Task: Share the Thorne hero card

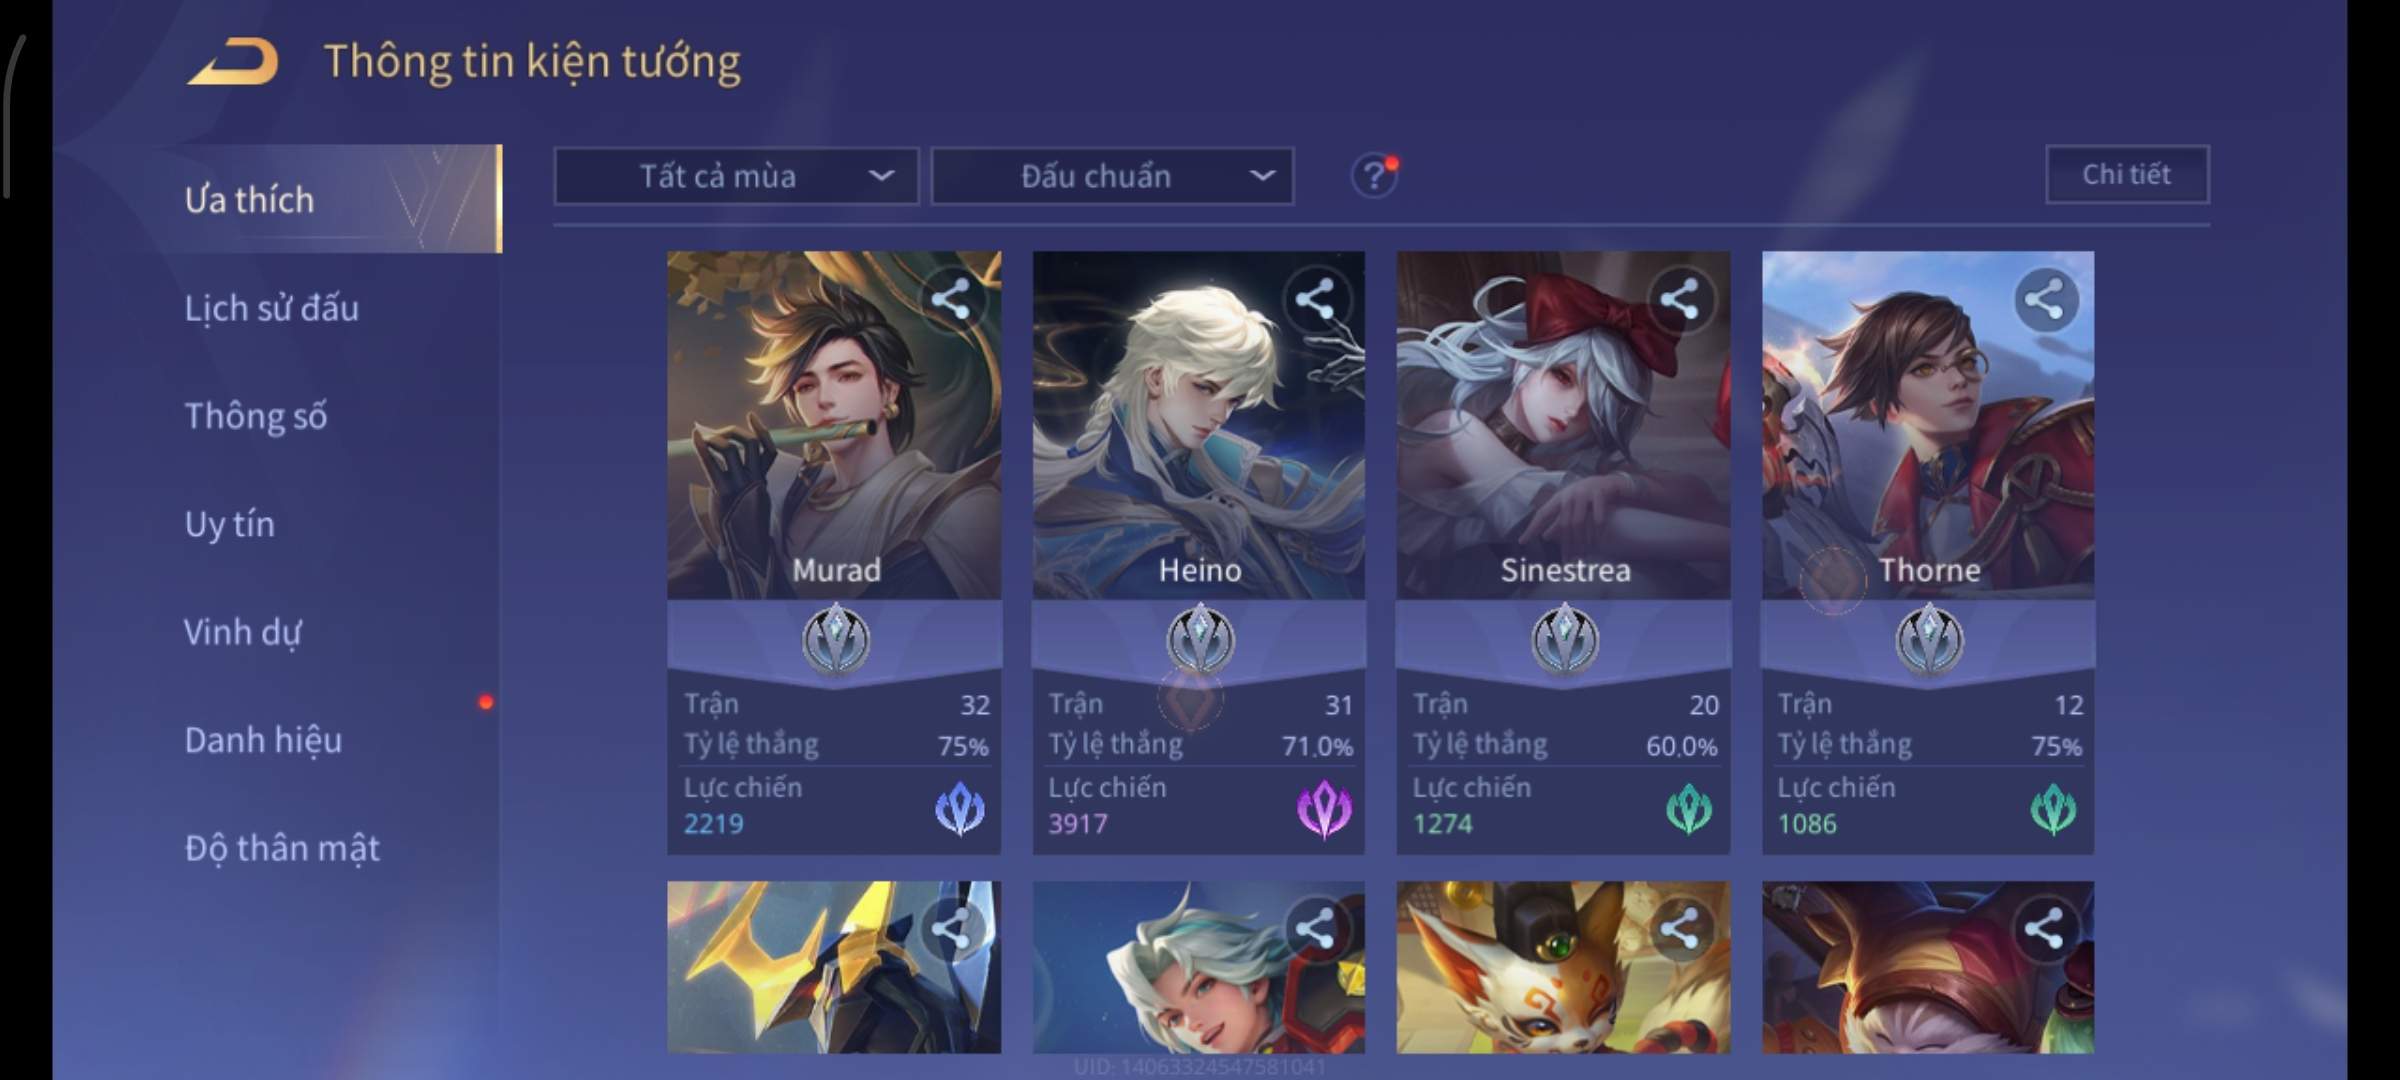Action: tap(2043, 299)
